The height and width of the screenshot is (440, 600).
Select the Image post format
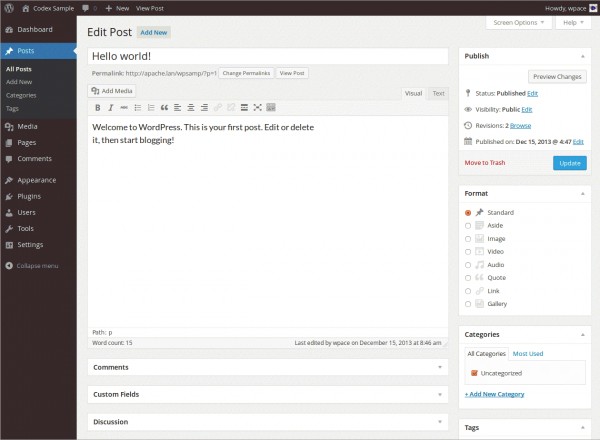pos(468,239)
